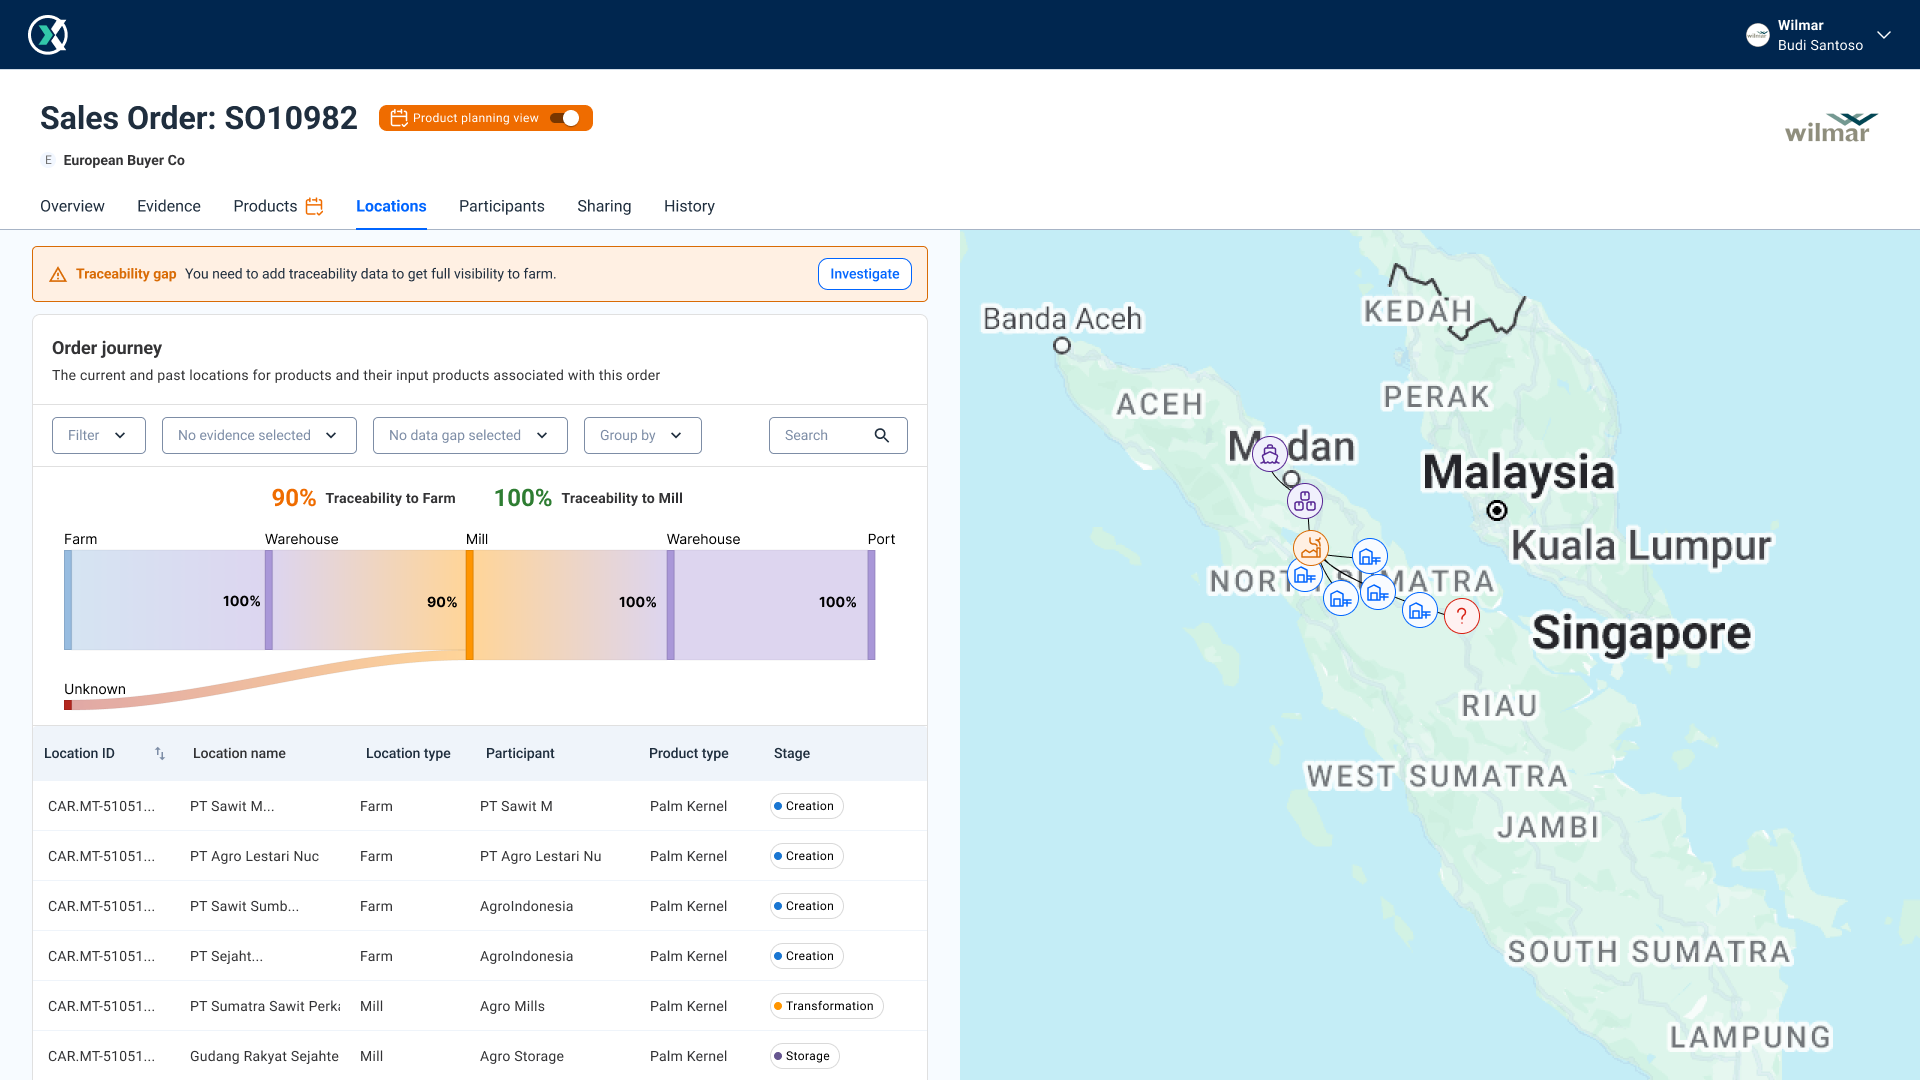The width and height of the screenshot is (1920, 1080).
Task: Select the Warehouse-to-Mill 90% flow segment
Action: (x=369, y=600)
